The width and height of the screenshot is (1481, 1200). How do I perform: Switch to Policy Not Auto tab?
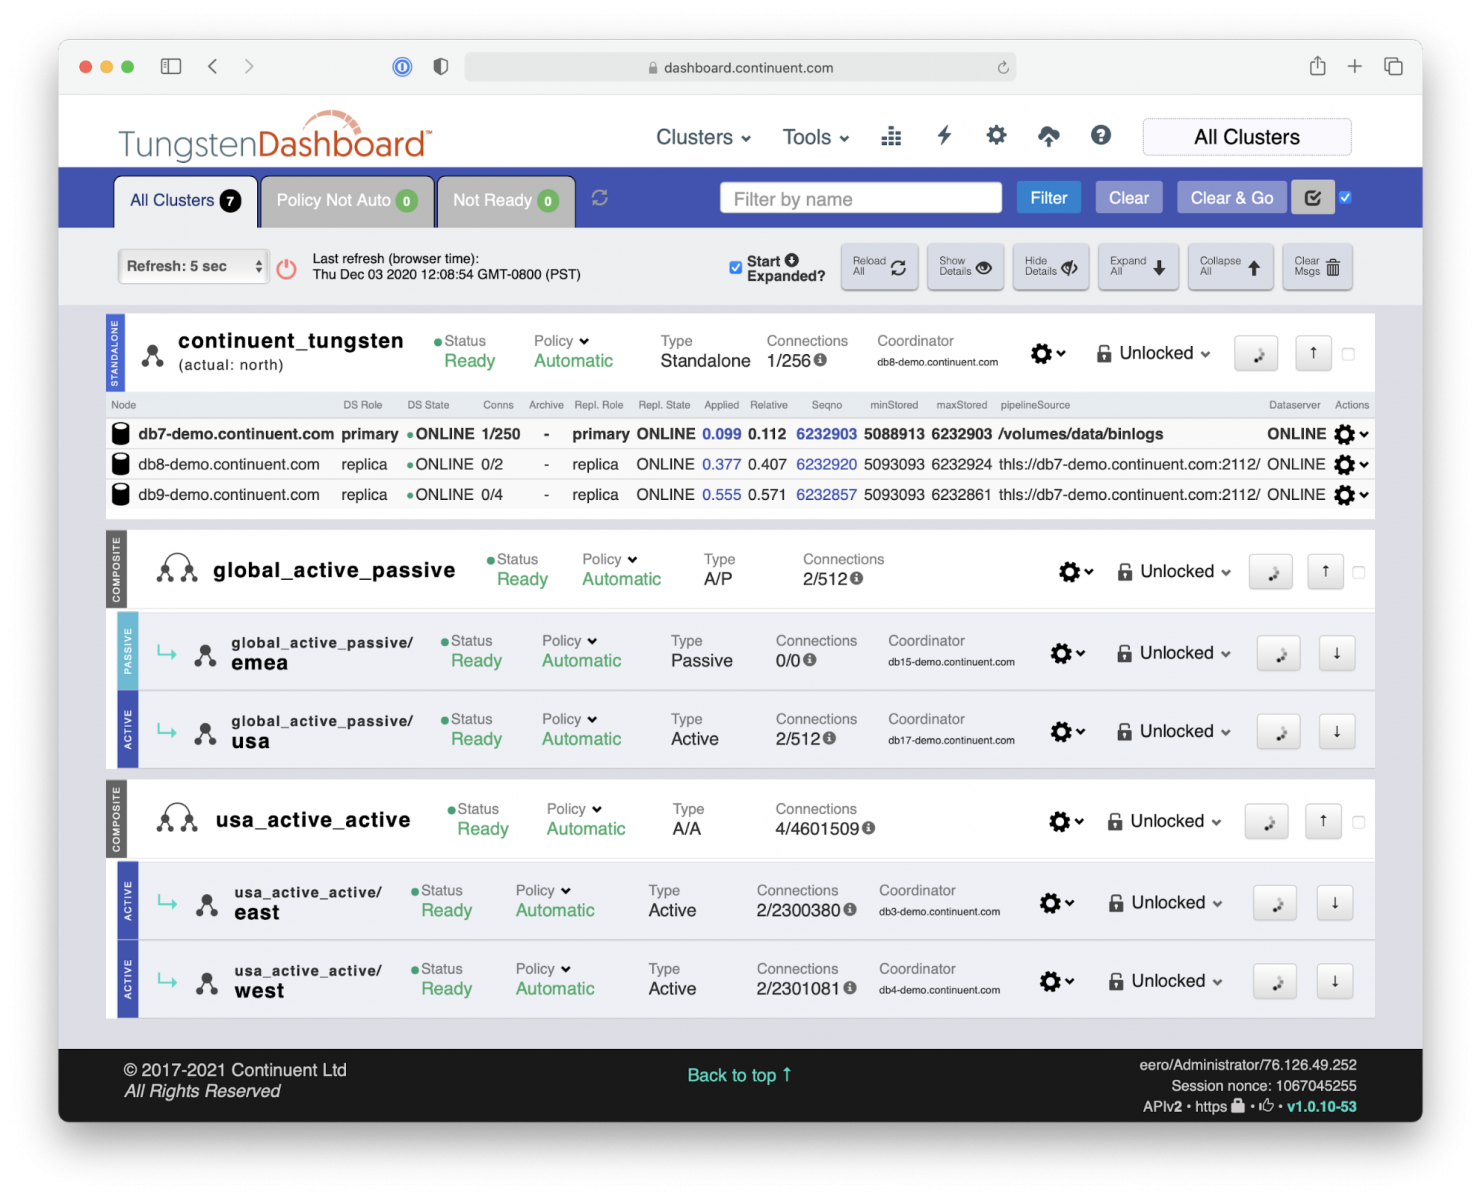(x=347, y=201)
